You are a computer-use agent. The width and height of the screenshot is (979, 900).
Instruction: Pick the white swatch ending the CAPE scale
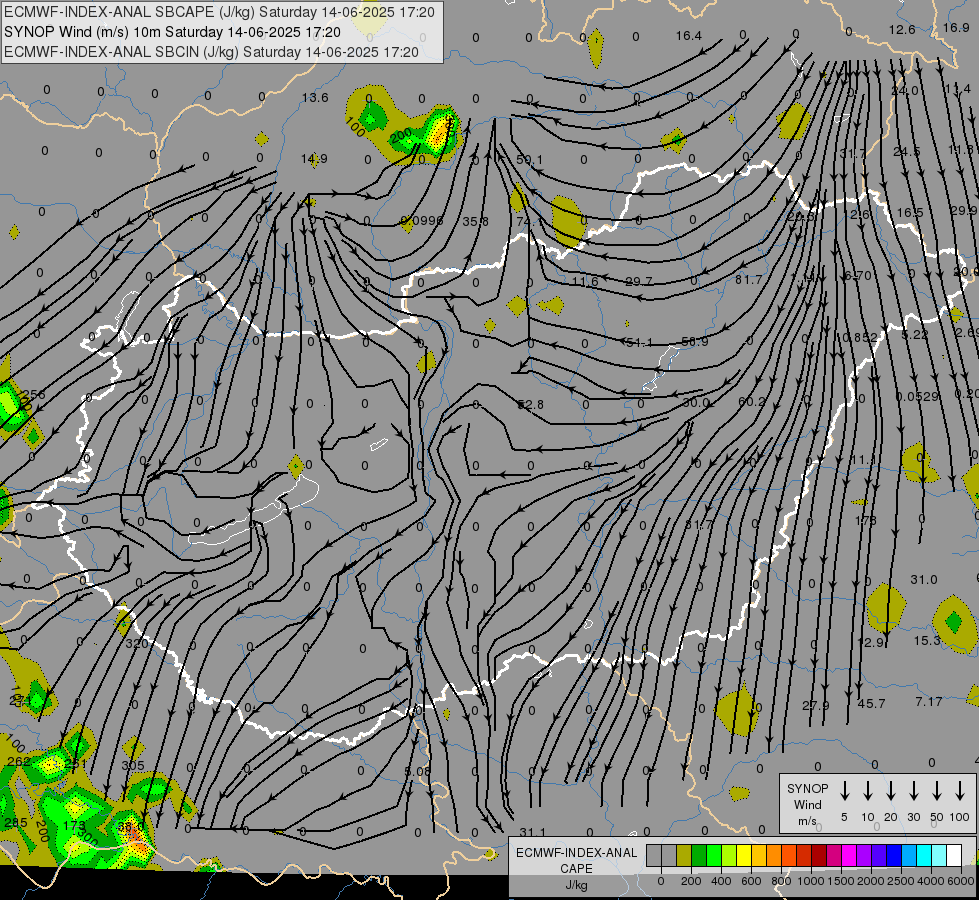pyautogui.click(x=954, y=856)
